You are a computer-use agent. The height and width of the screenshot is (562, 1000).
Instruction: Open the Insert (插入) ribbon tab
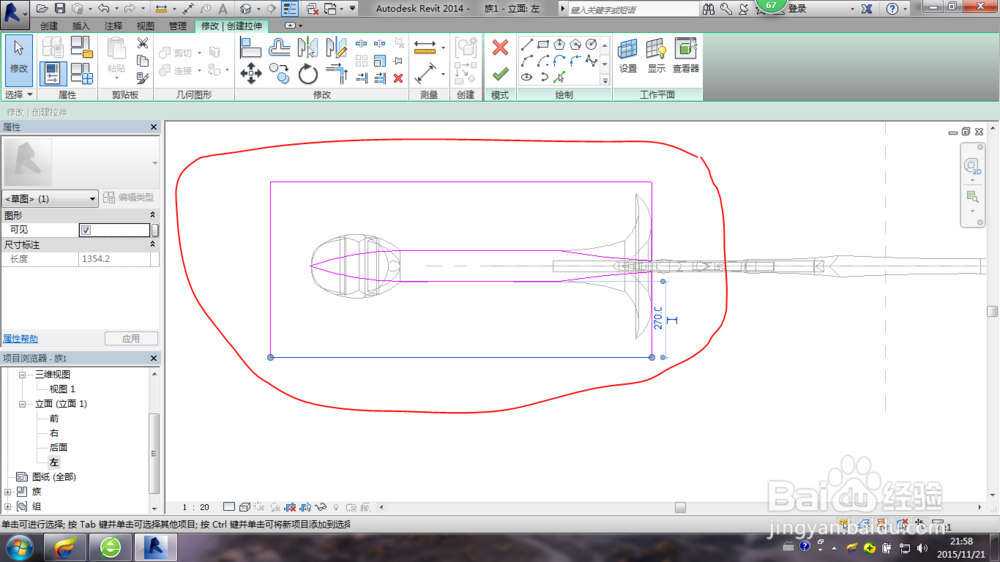click(80, 26)
